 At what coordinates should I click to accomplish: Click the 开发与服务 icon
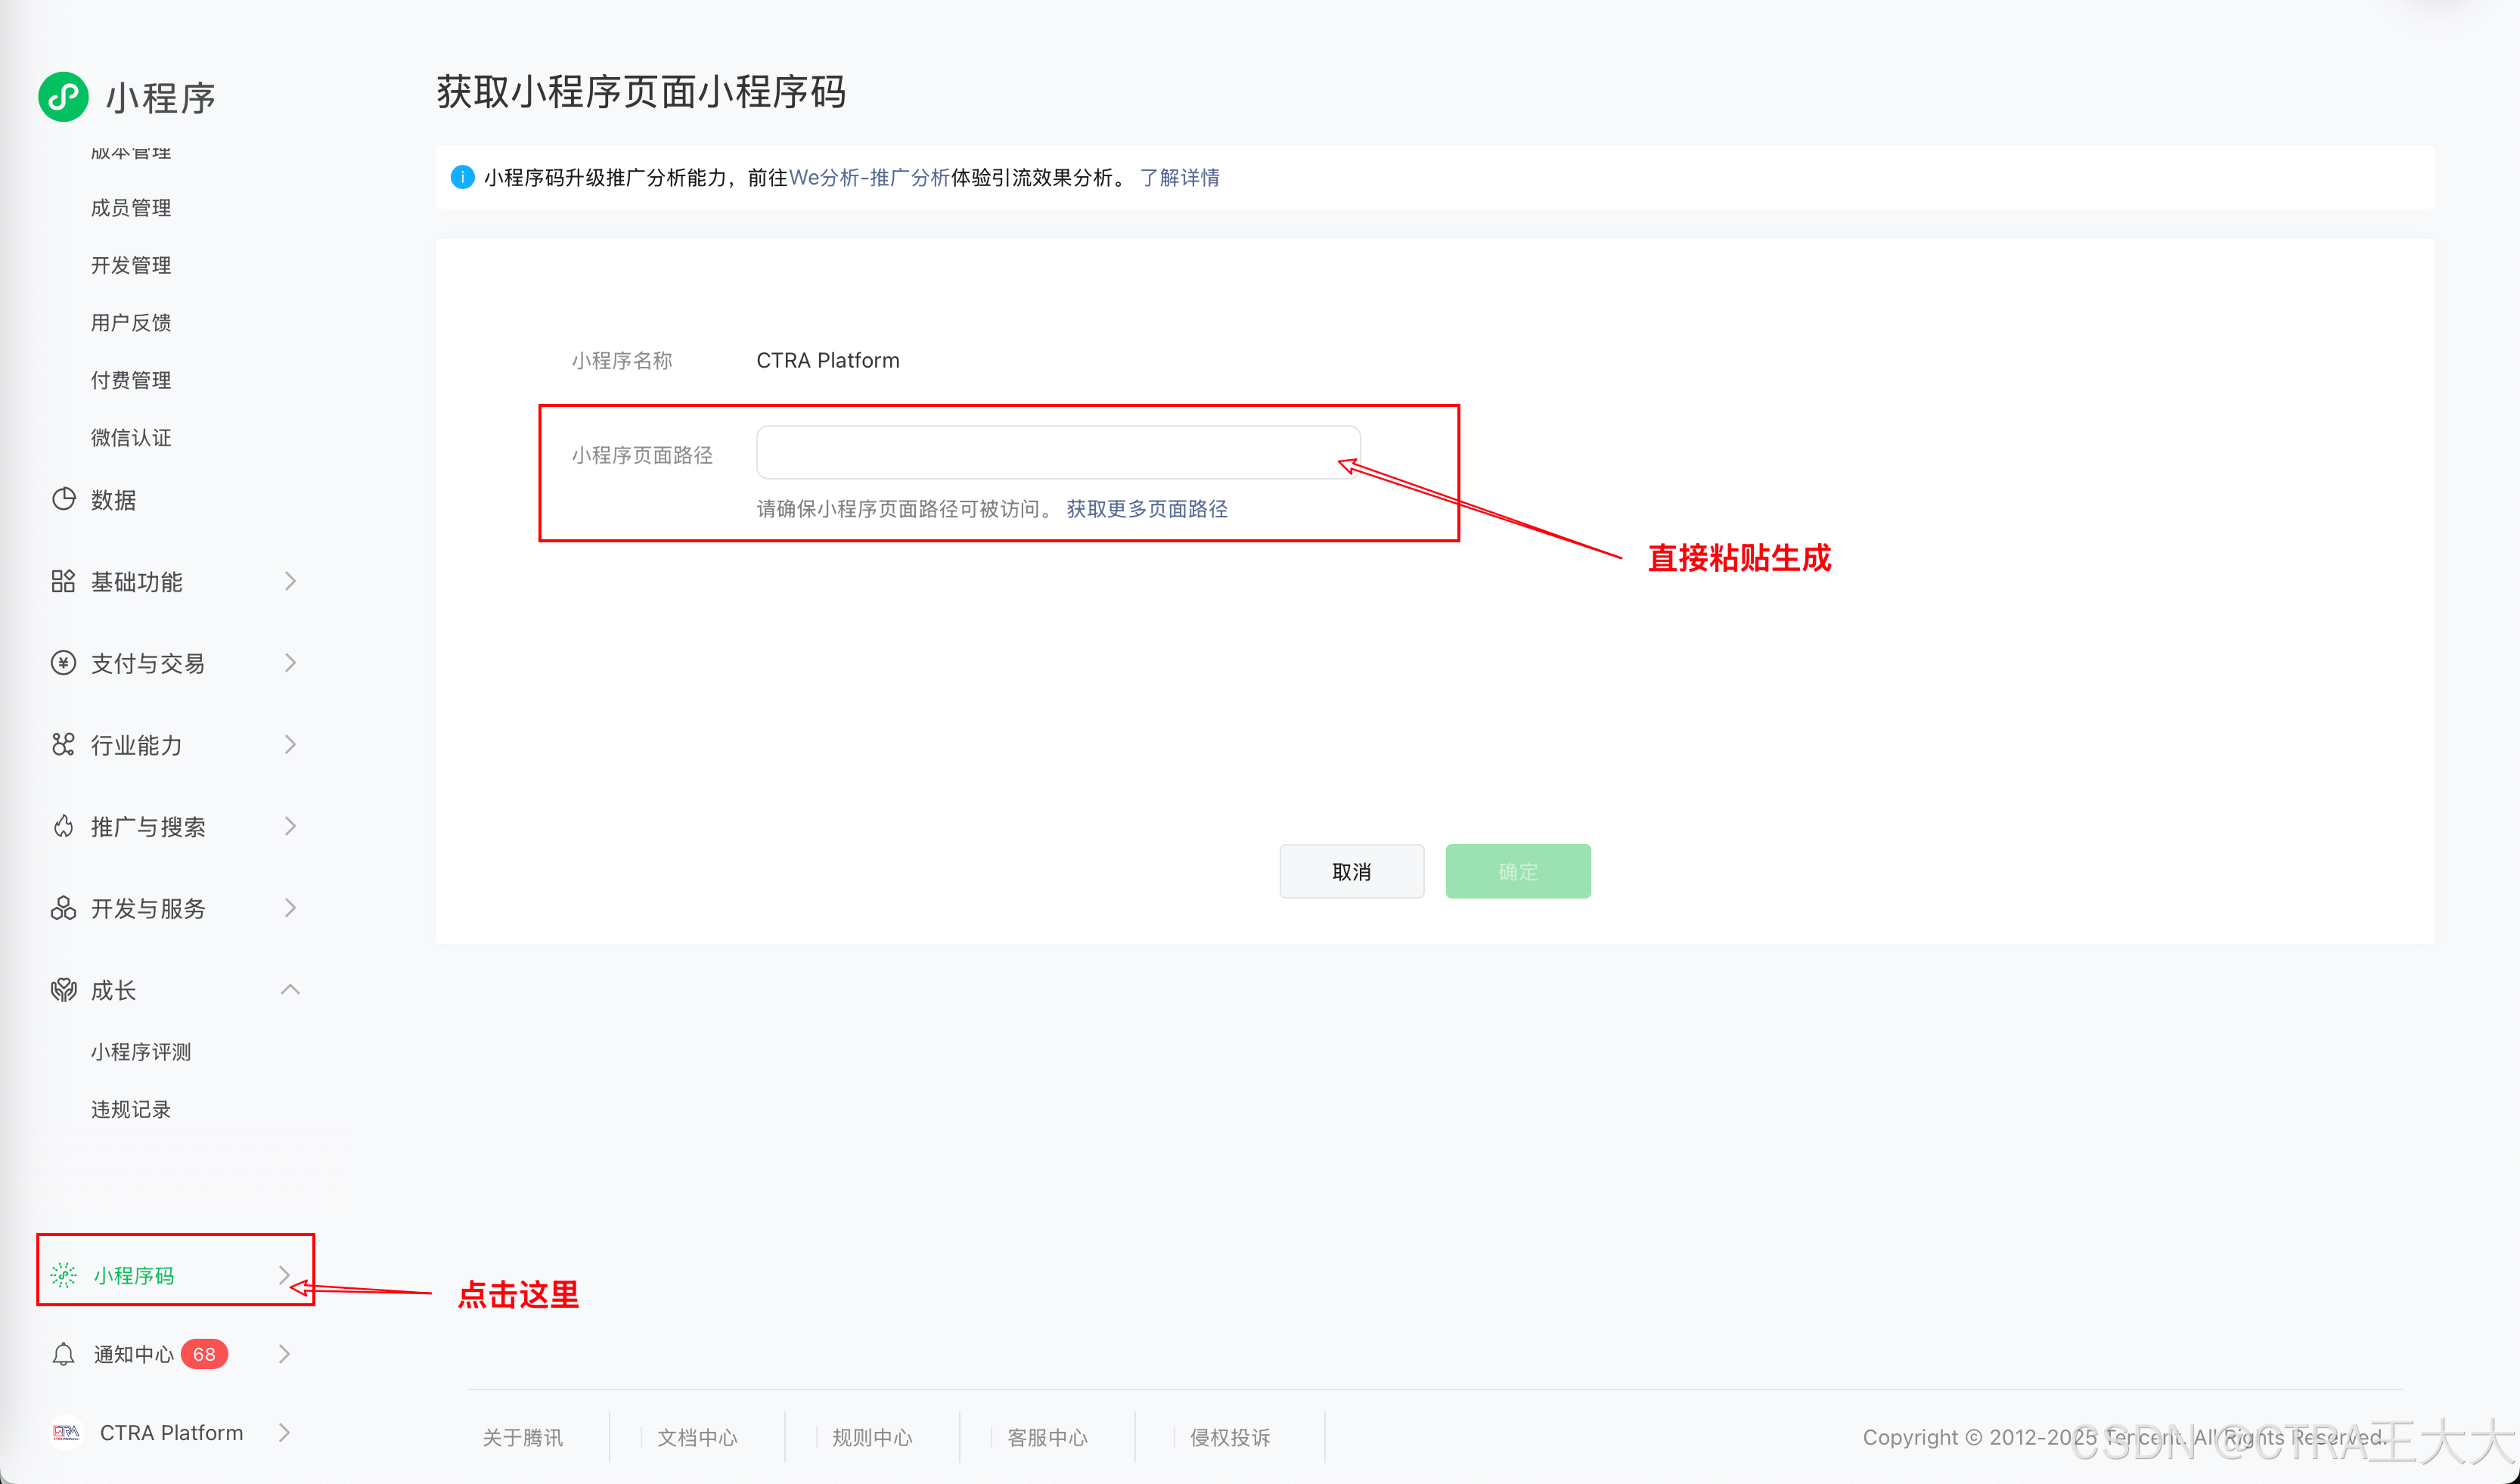coord(63,908)
